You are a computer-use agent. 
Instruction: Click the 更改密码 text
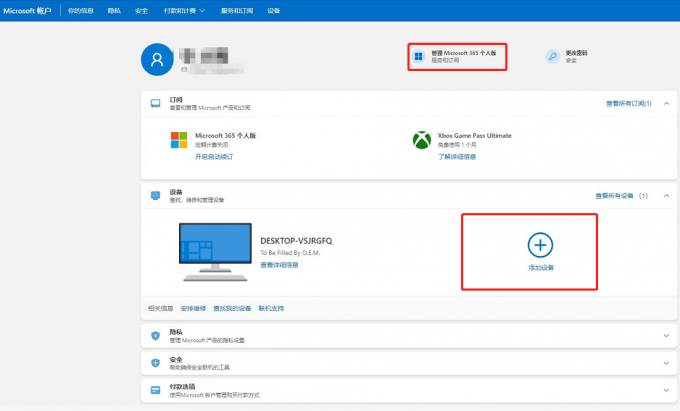pyautogui.click(x=576, y=53)
